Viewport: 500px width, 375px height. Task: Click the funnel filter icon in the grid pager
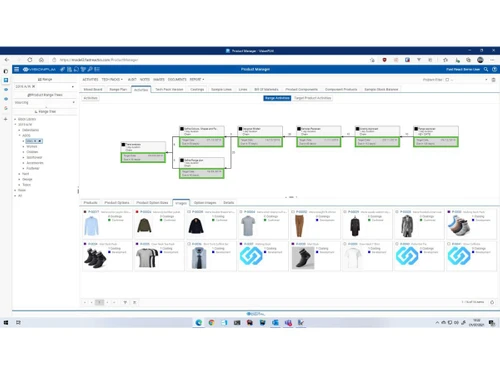click(x=125, y=302)
